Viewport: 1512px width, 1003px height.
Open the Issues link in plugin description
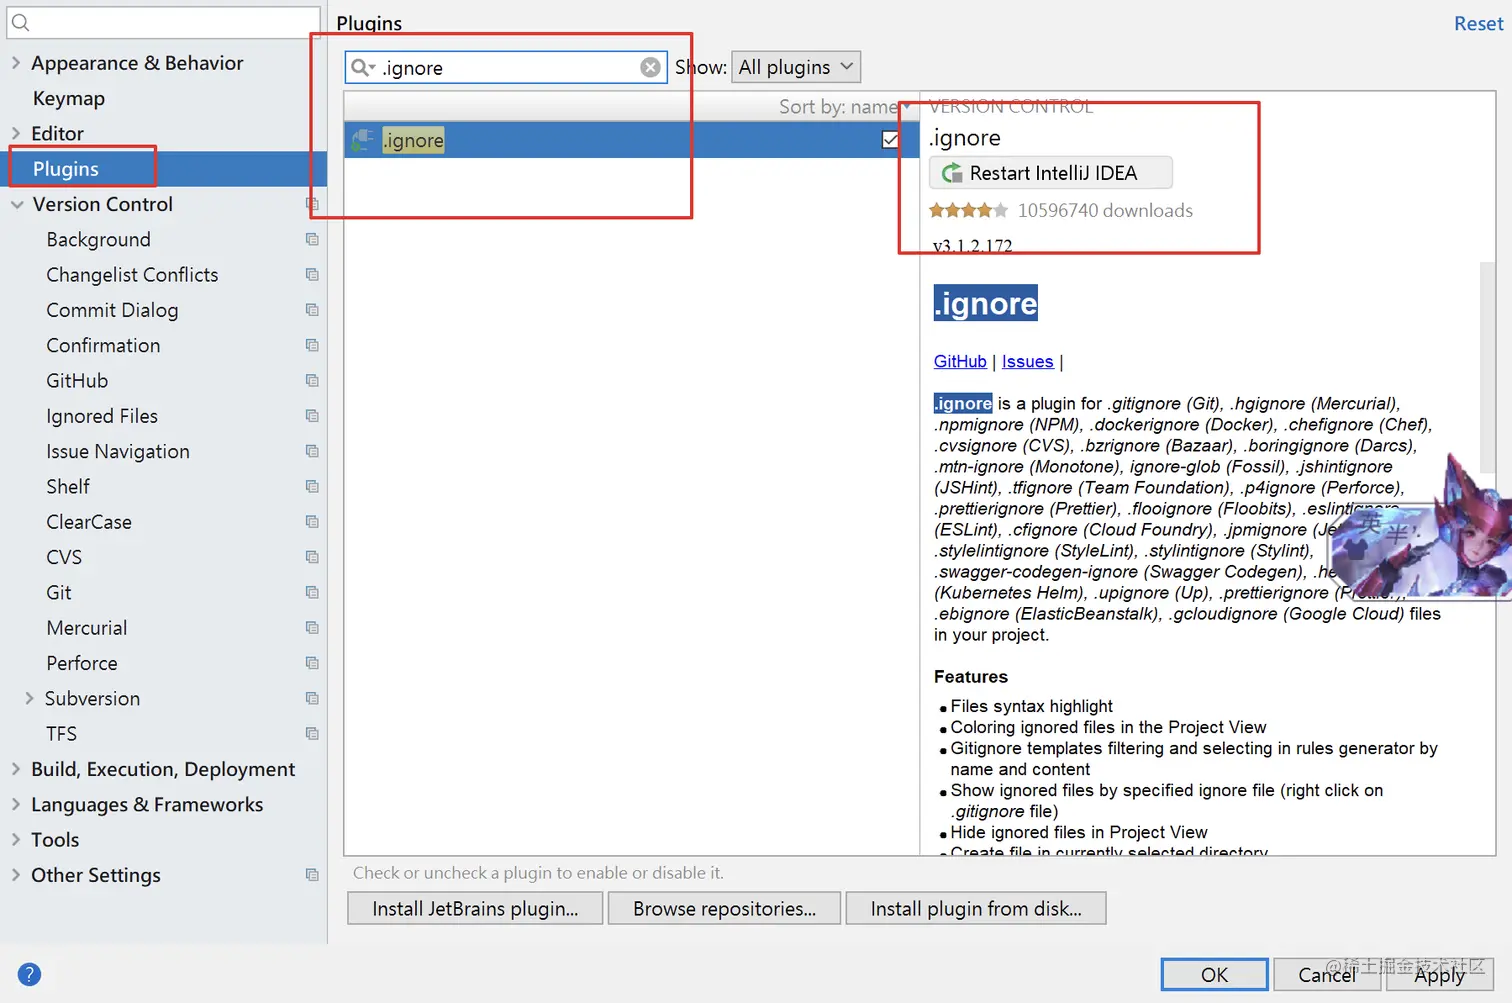coord(1027,361)
